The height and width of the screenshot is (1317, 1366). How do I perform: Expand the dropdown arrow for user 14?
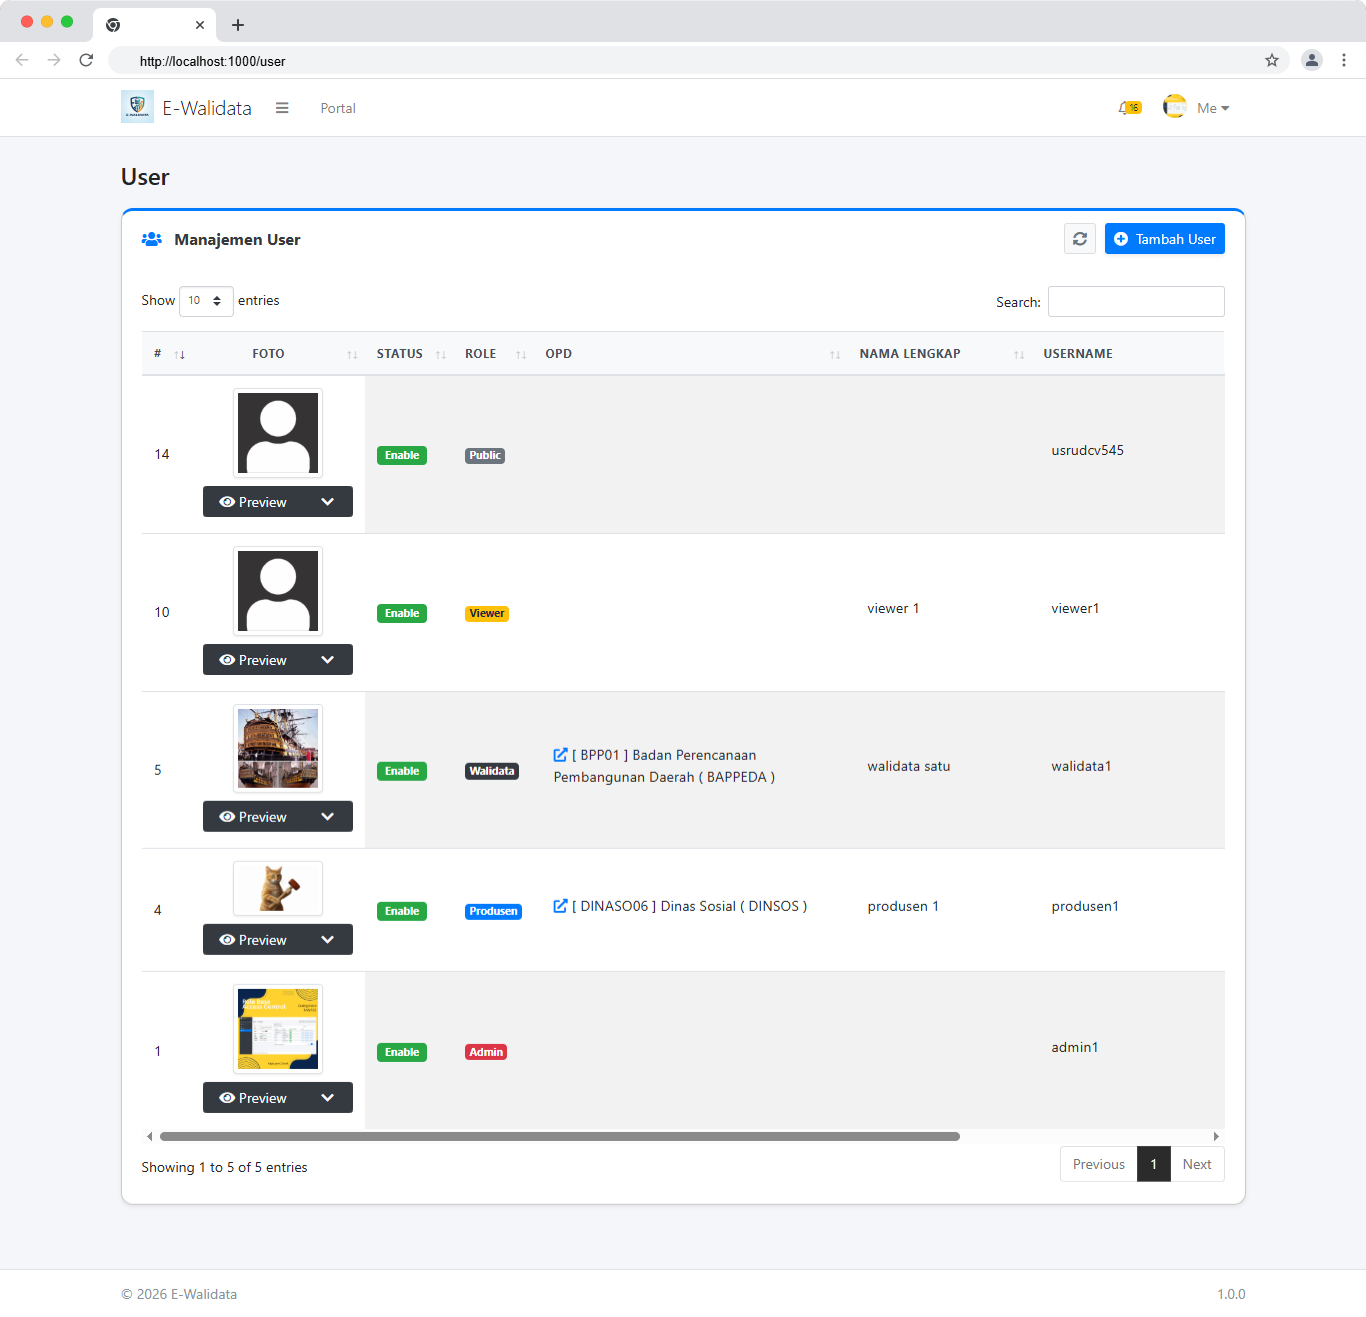327,502
